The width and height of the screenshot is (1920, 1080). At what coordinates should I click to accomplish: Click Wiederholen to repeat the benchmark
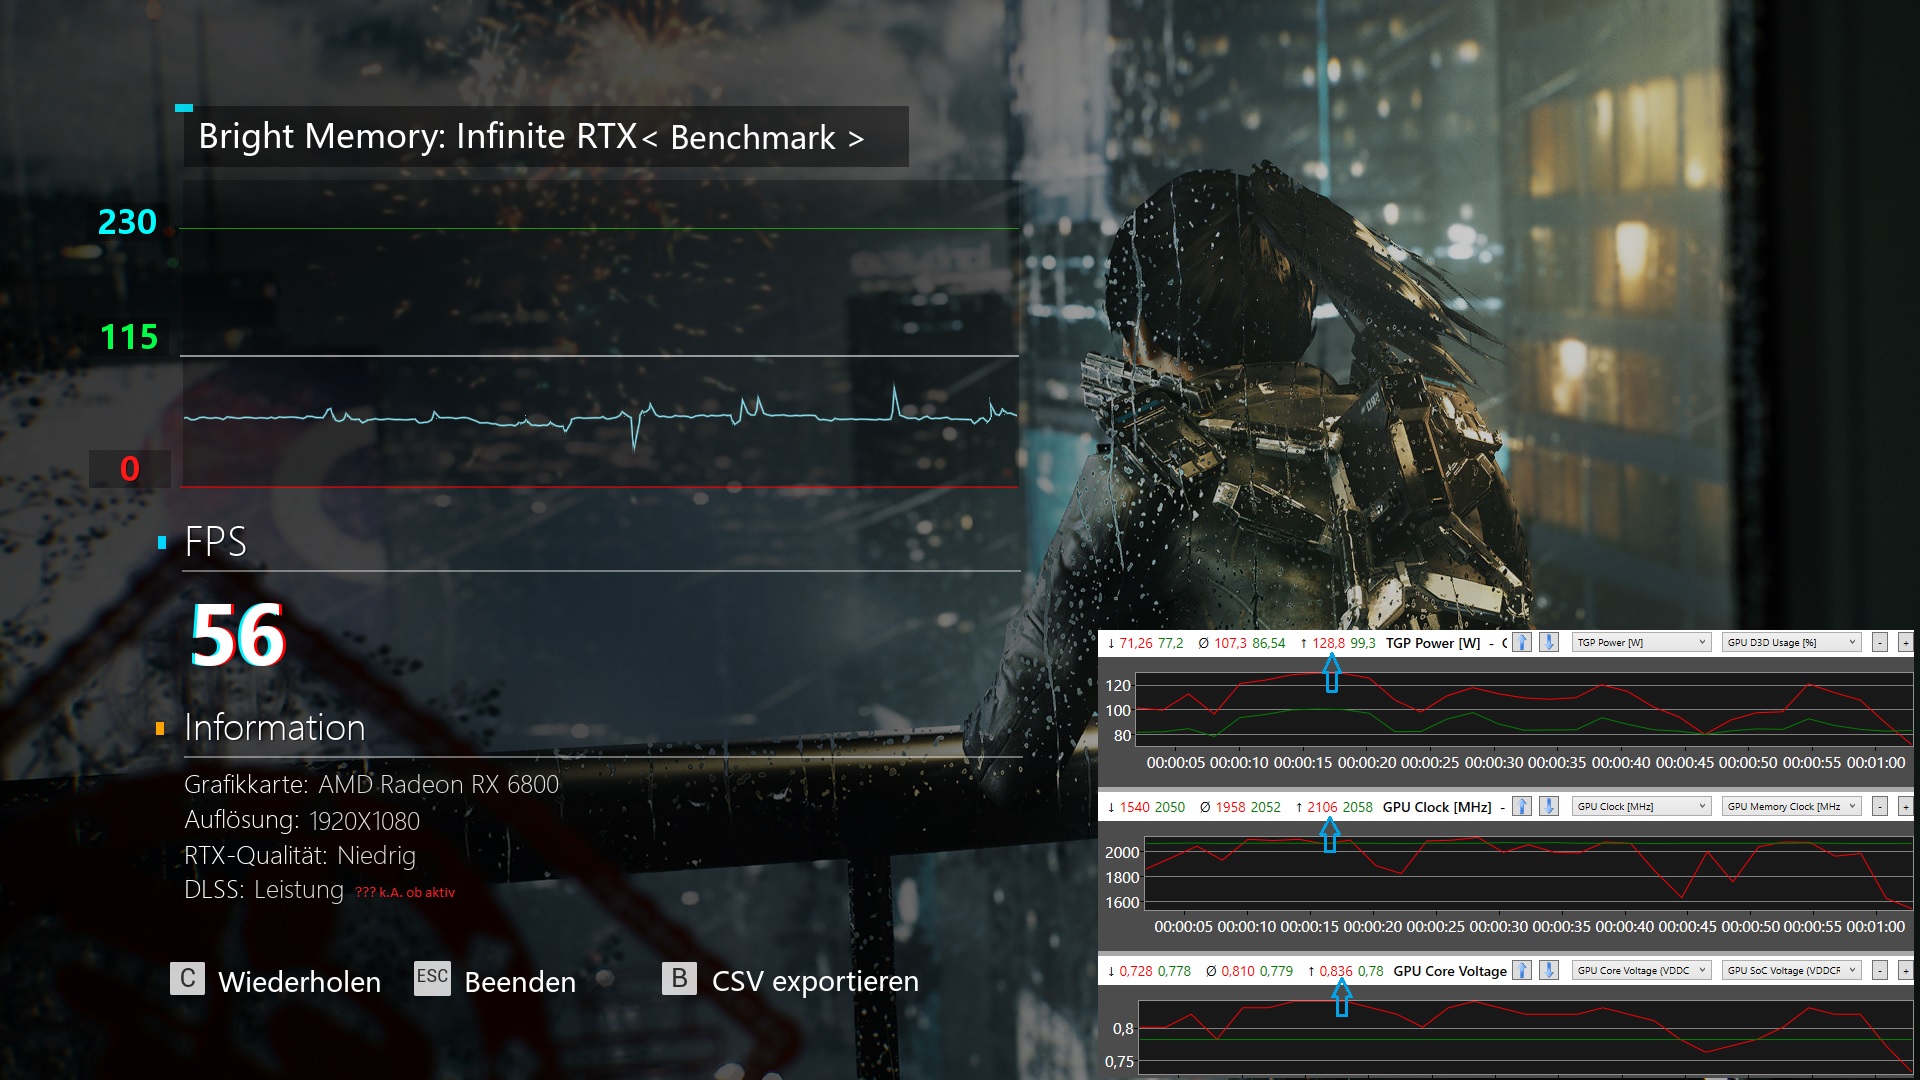(x=276, y=981)
